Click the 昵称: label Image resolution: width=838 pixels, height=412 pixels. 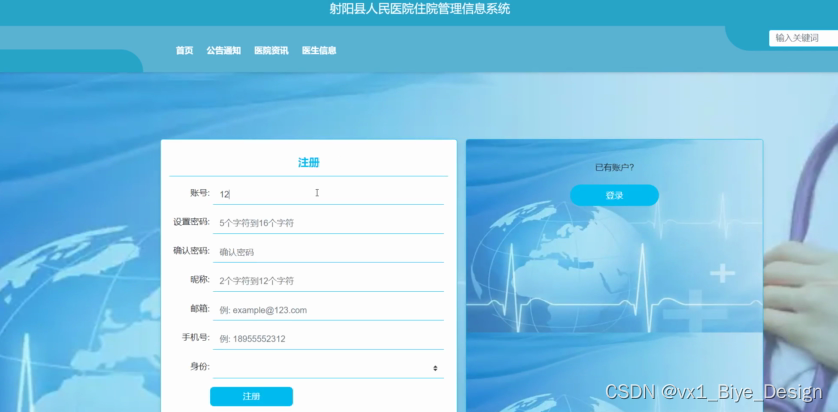point(200,279)
